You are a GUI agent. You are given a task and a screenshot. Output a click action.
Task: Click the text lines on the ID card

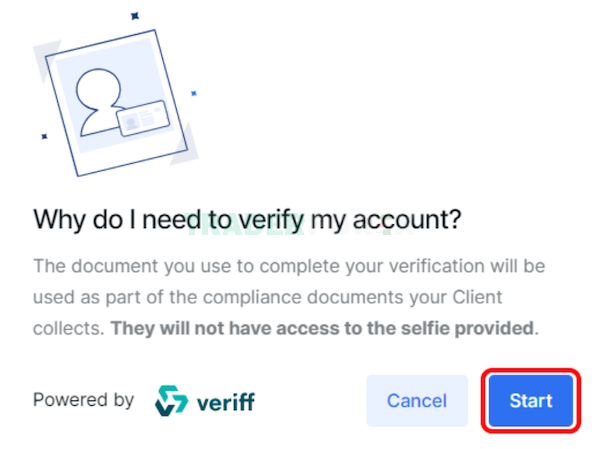147,117
